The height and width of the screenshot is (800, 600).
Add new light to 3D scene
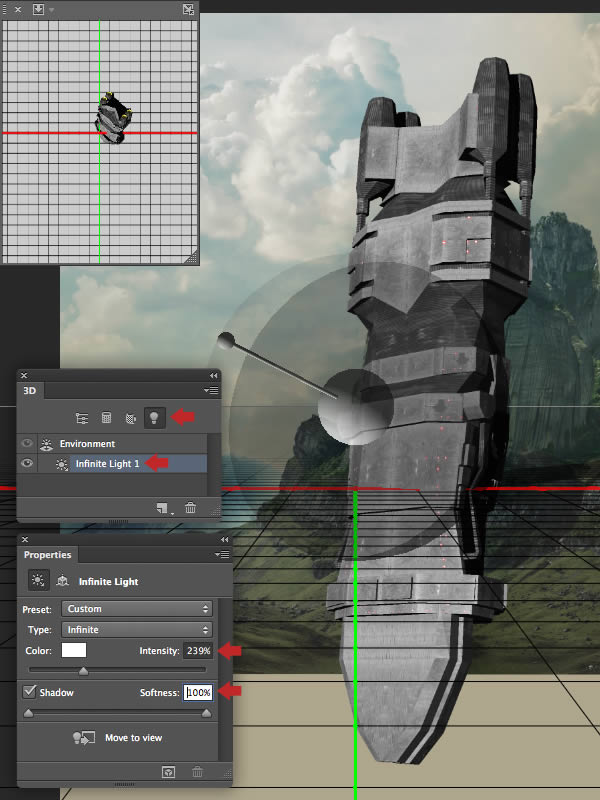pos(163,508)
